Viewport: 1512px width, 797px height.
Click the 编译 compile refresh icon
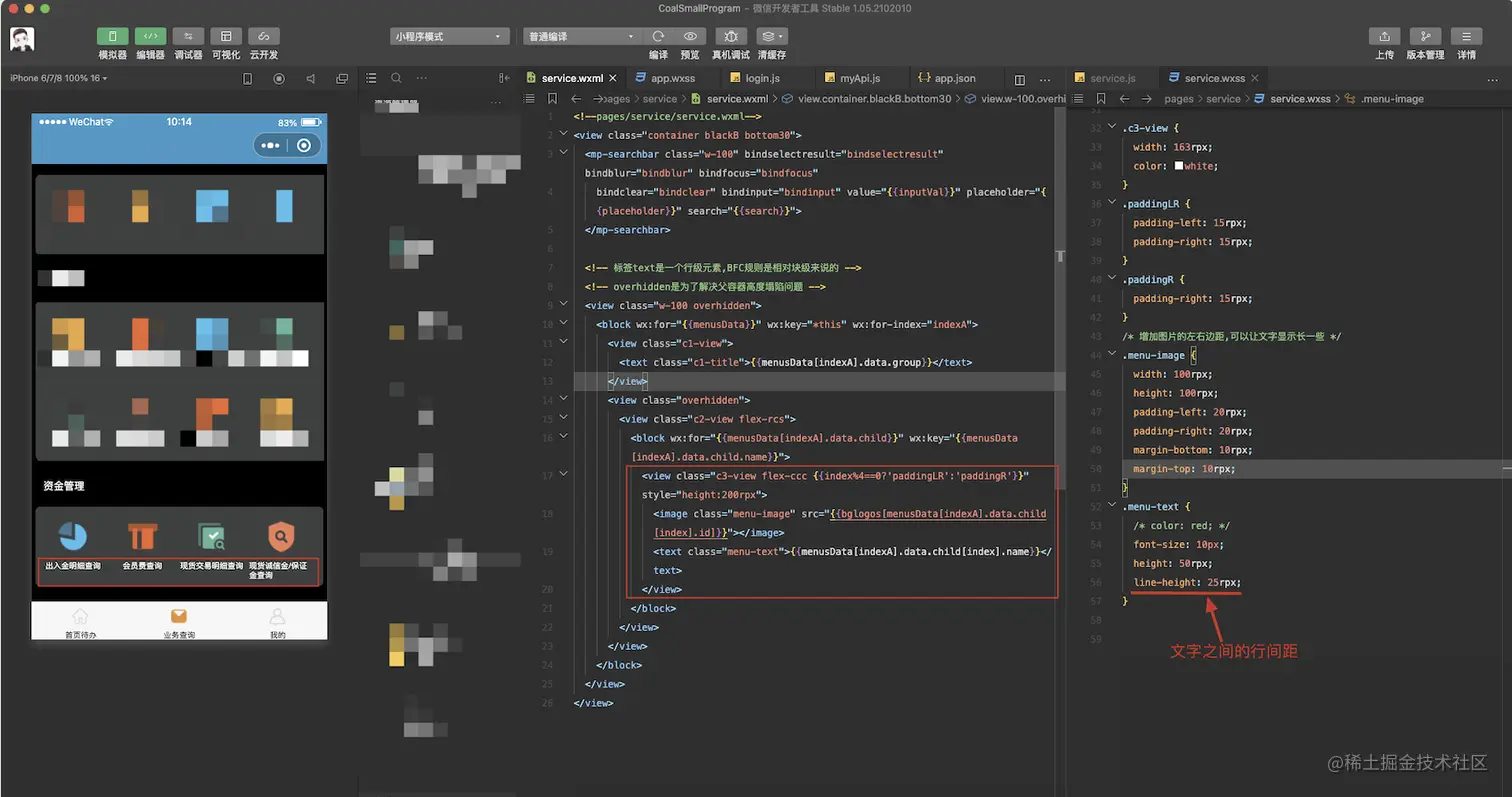658,36
